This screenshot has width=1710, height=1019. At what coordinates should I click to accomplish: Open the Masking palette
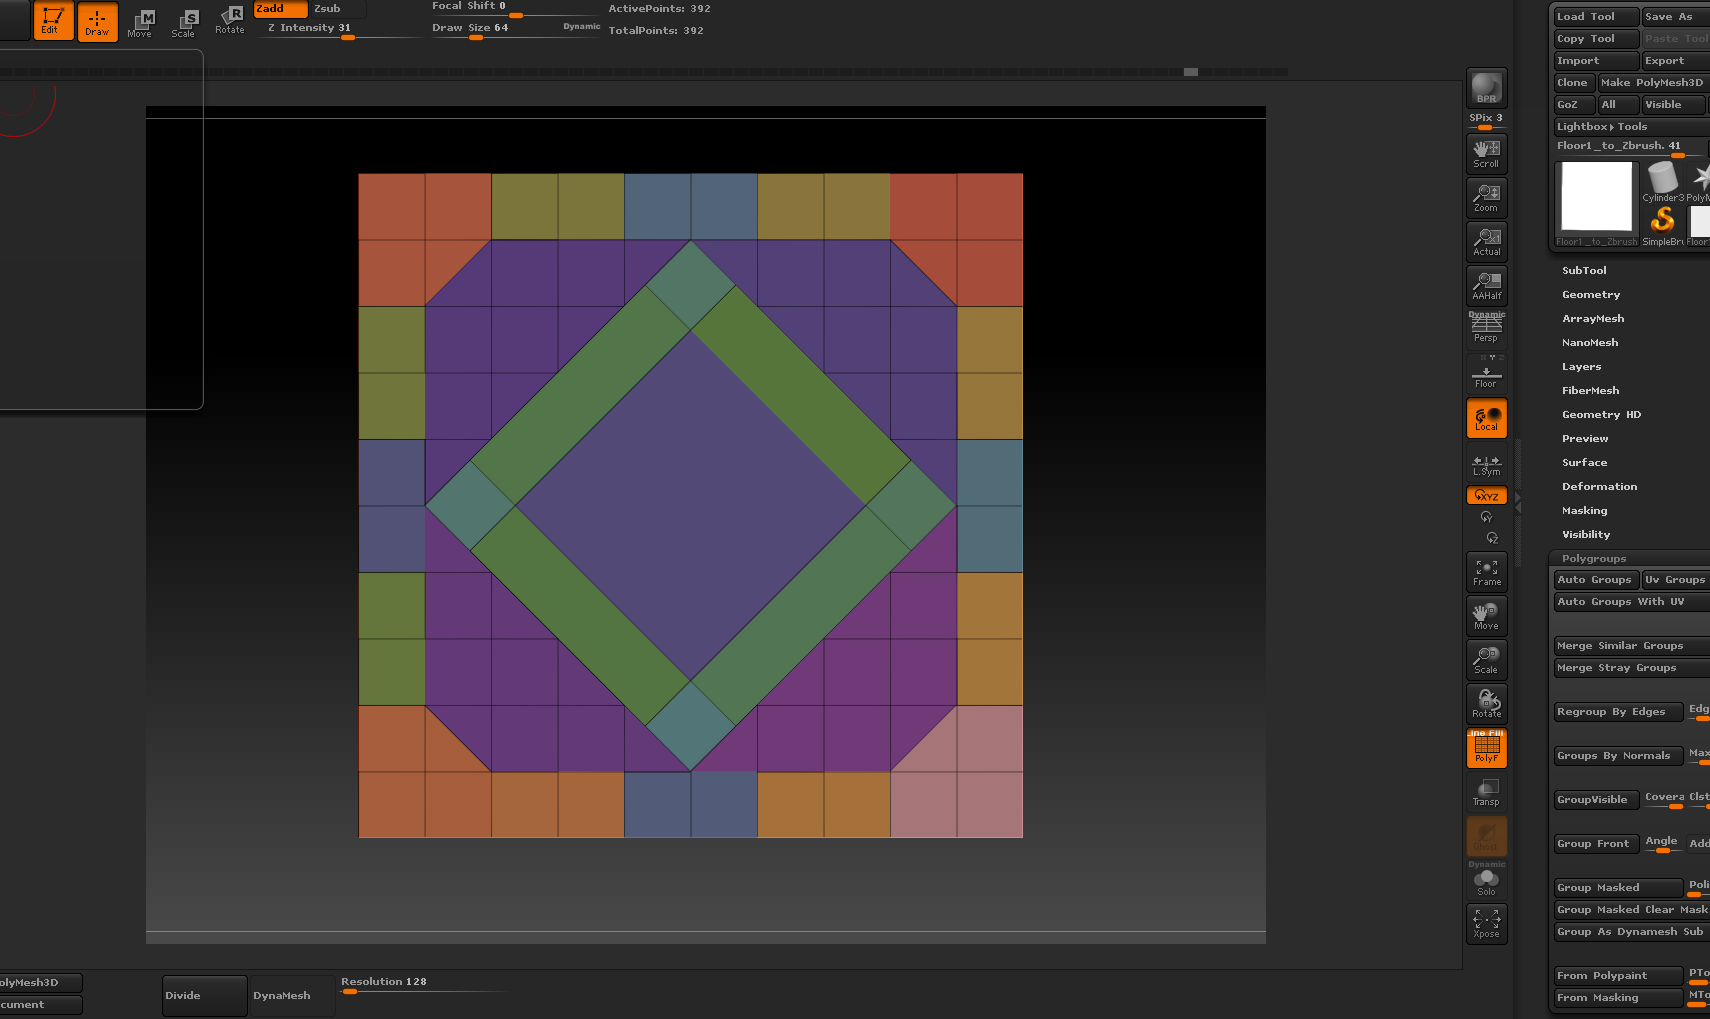[1584, 510]
